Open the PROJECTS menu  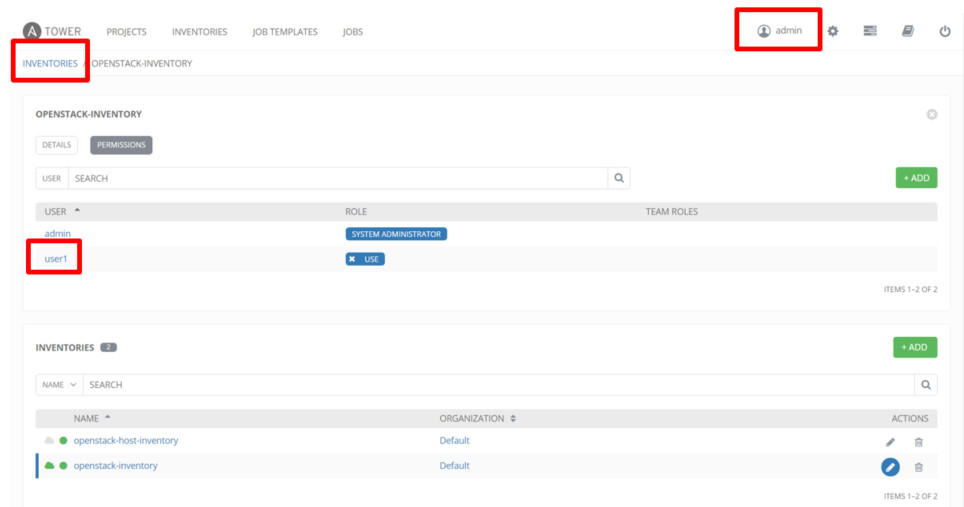pyautogui.click(x=127, y=31)
